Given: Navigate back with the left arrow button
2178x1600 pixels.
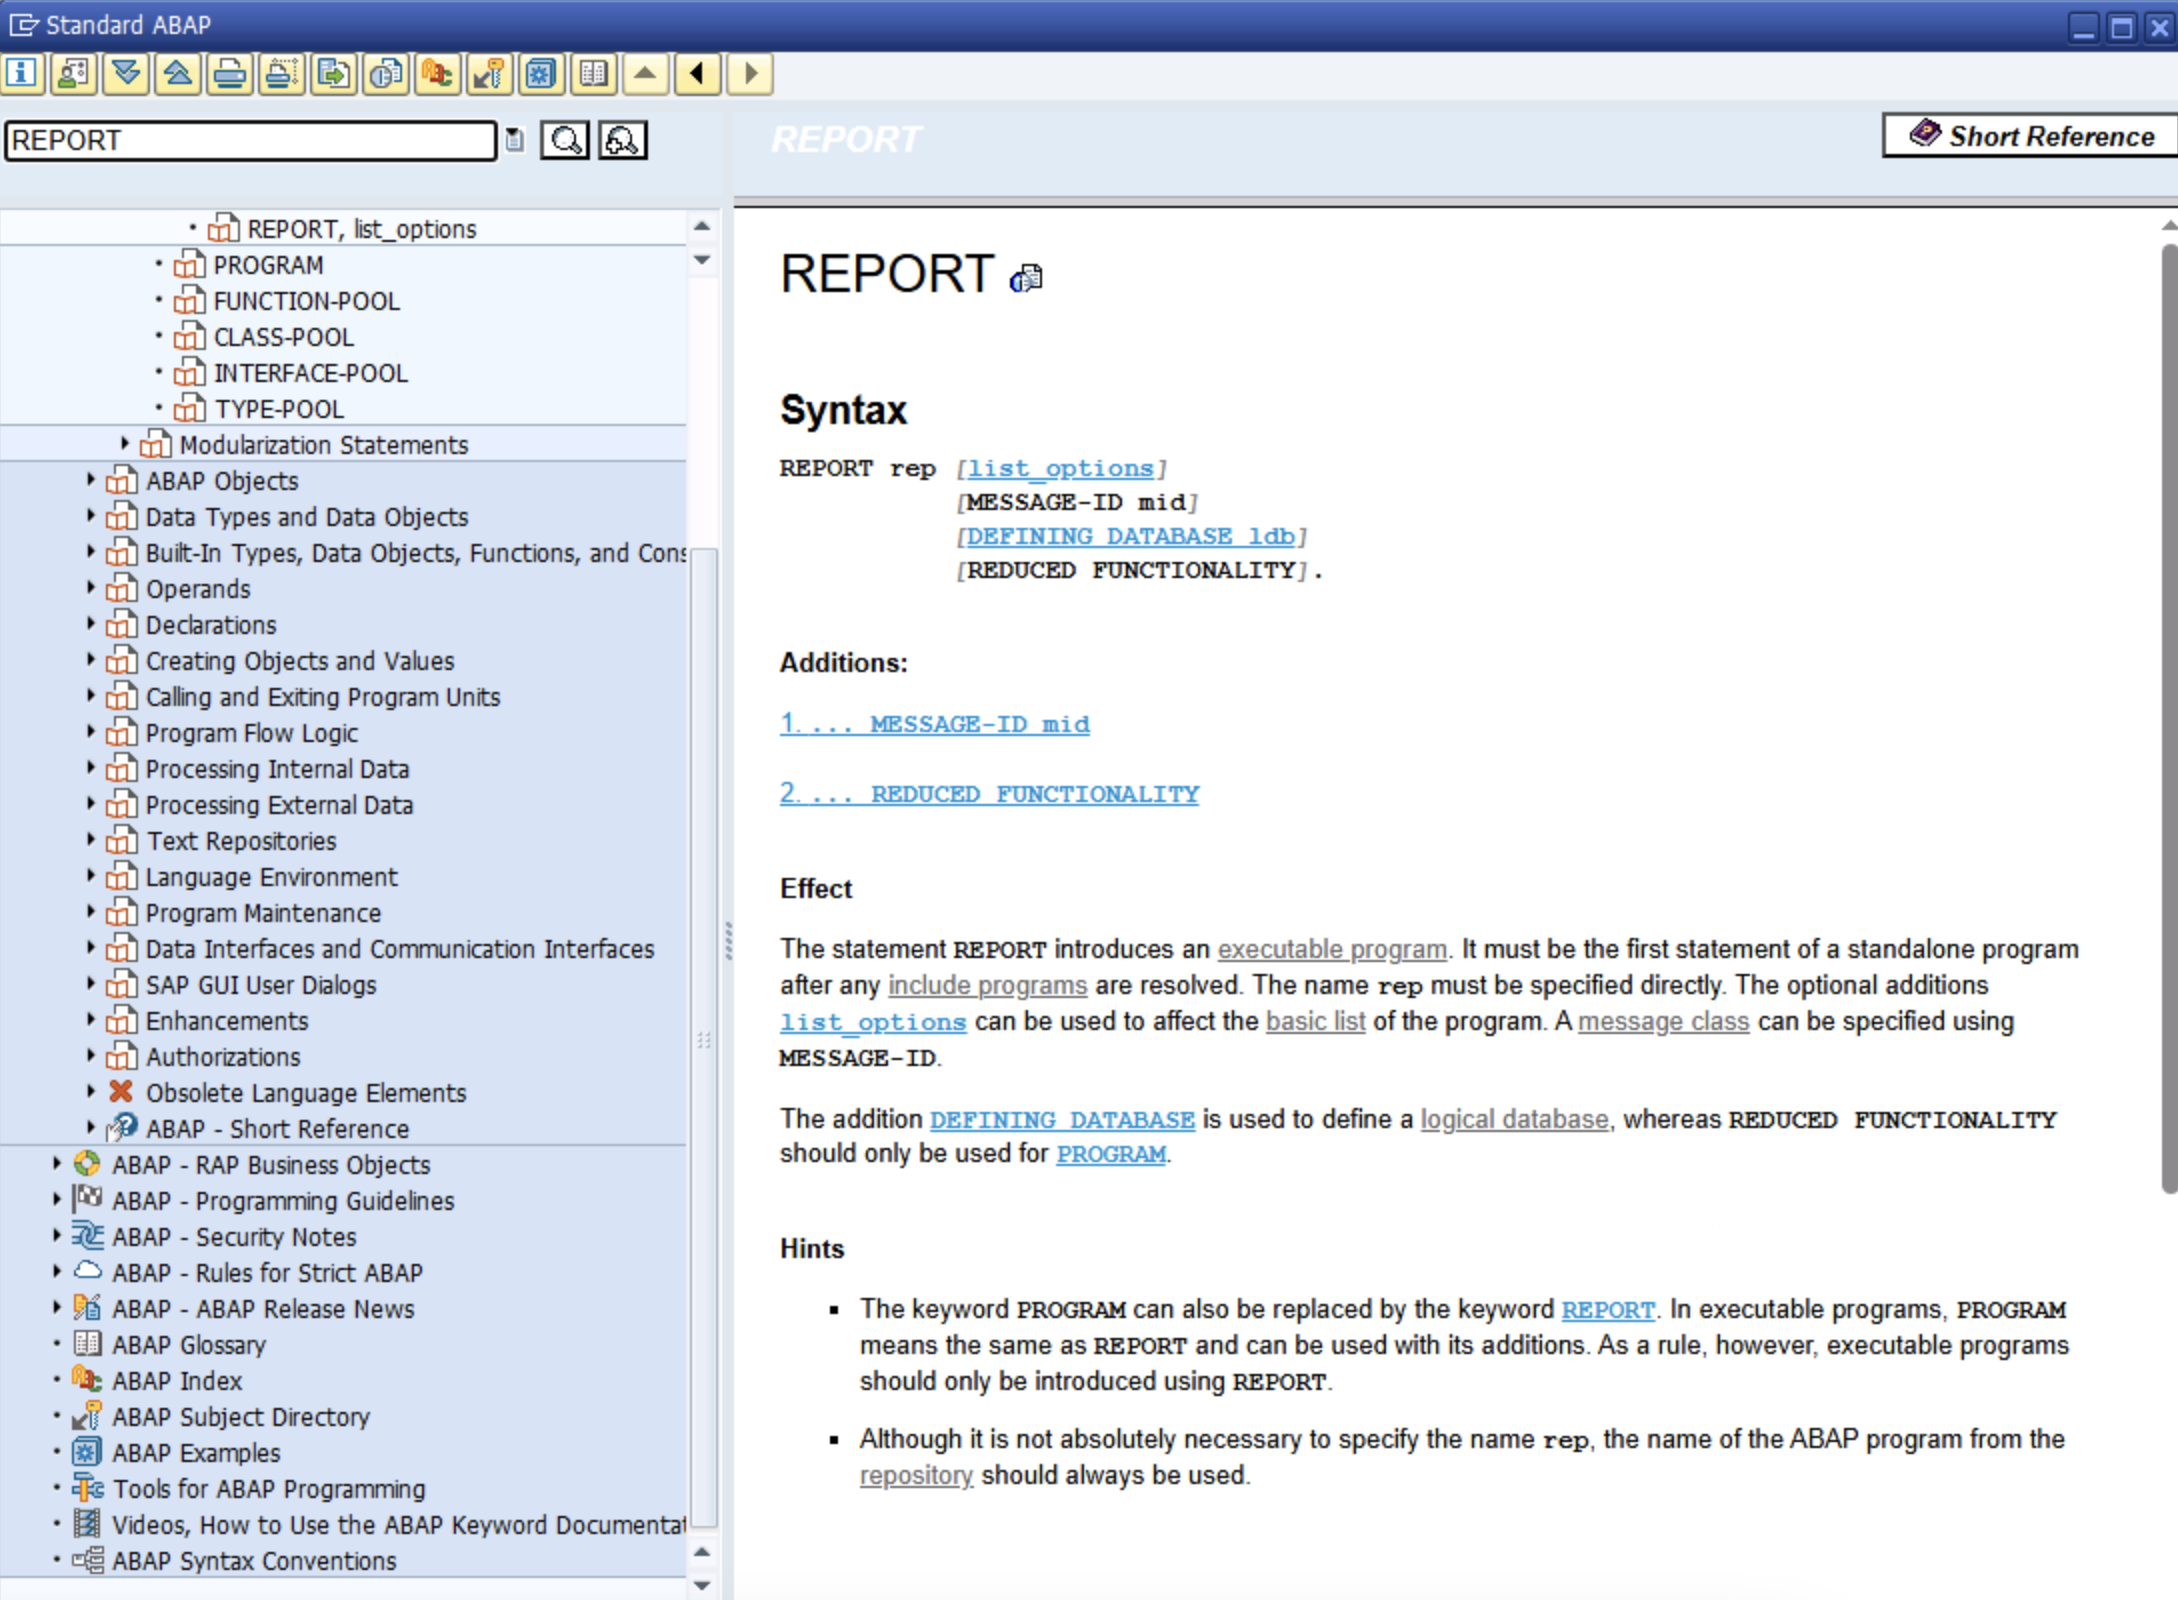Looking at the screenshot, I should tap(698, 73).
